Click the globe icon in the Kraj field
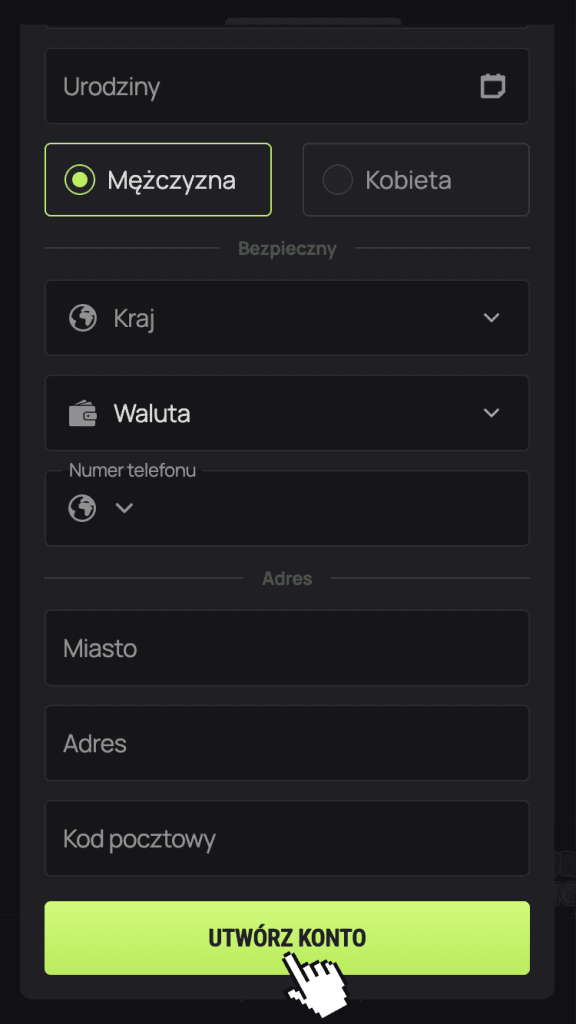Screen dimensions: 576x1024 pos(81,318)
